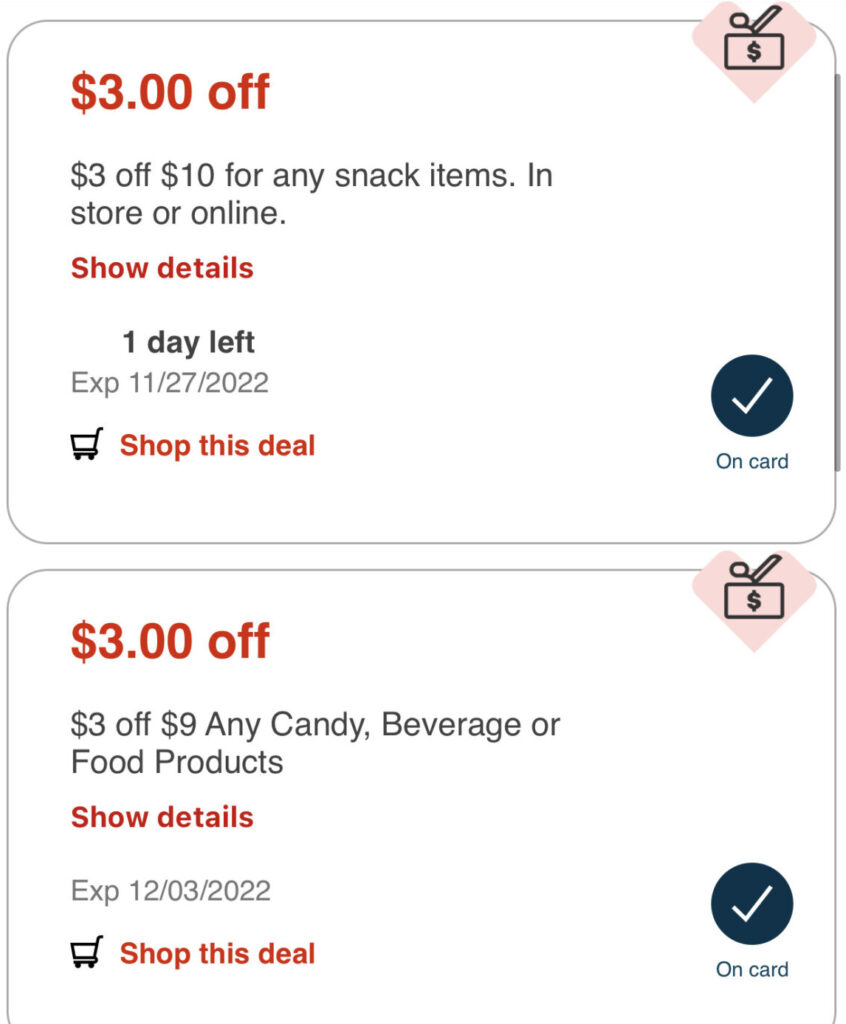This screenshot has height=1024, width=846.
Task: Click the "1 day left" label
Action: click(188, 343)
